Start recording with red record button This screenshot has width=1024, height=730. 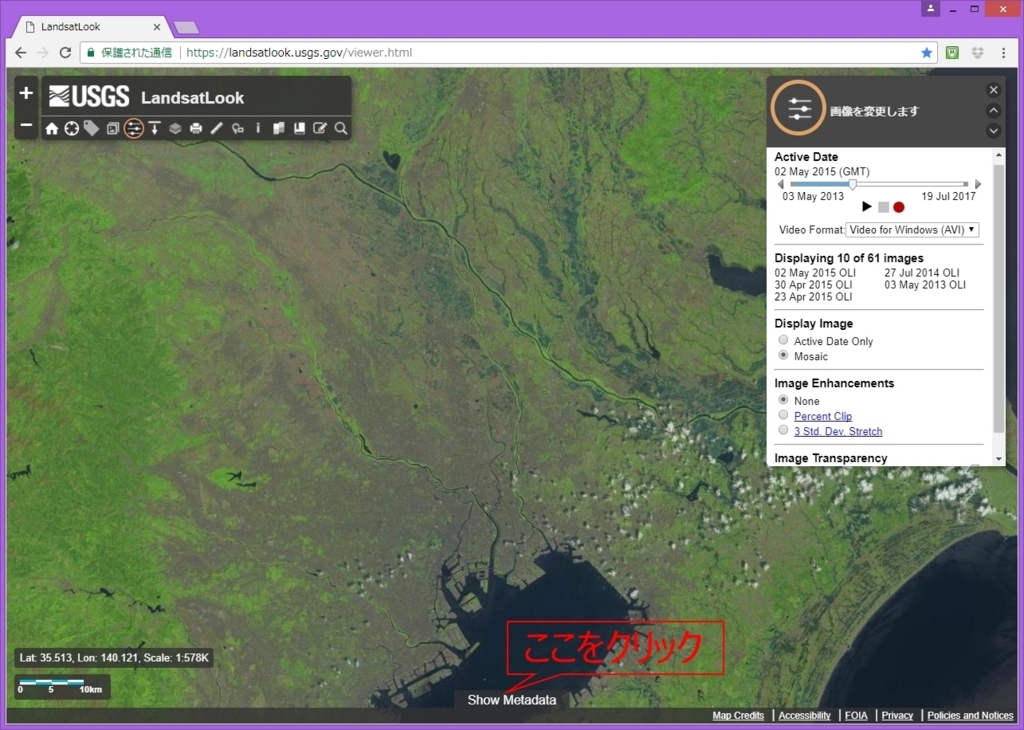[x=899, y=207]
